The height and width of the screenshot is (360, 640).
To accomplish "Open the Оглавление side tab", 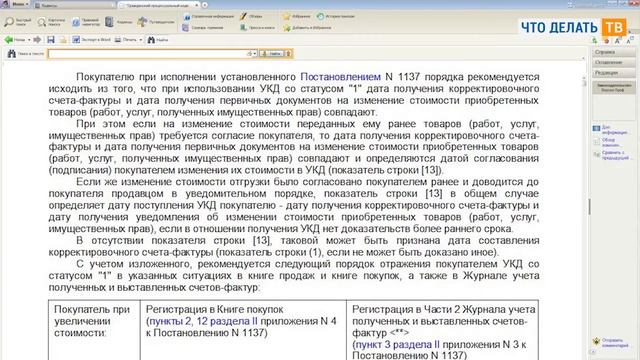I will pyautogui.click(x=613, y=62).
